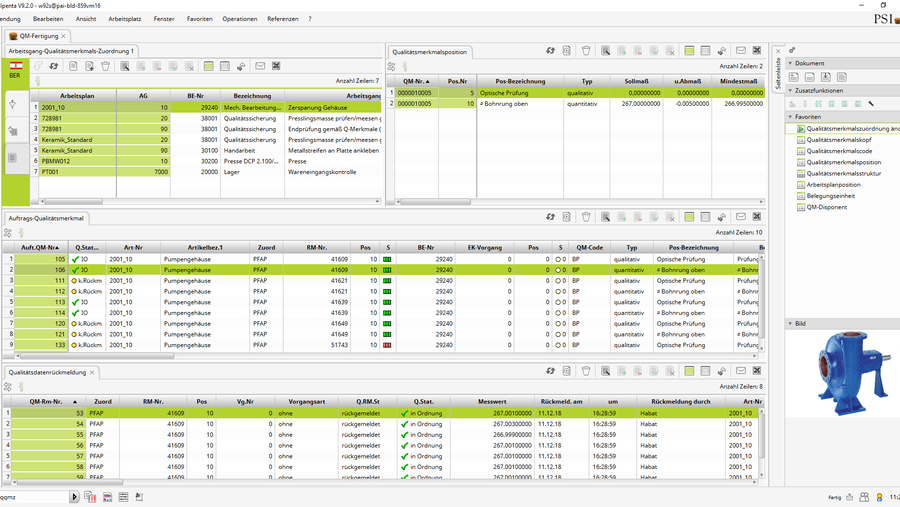Image resolution: width=900 pixels, height=507 pixels.
Task: Sort by Arbeitsplan column header
Action: tap(76, 95)
